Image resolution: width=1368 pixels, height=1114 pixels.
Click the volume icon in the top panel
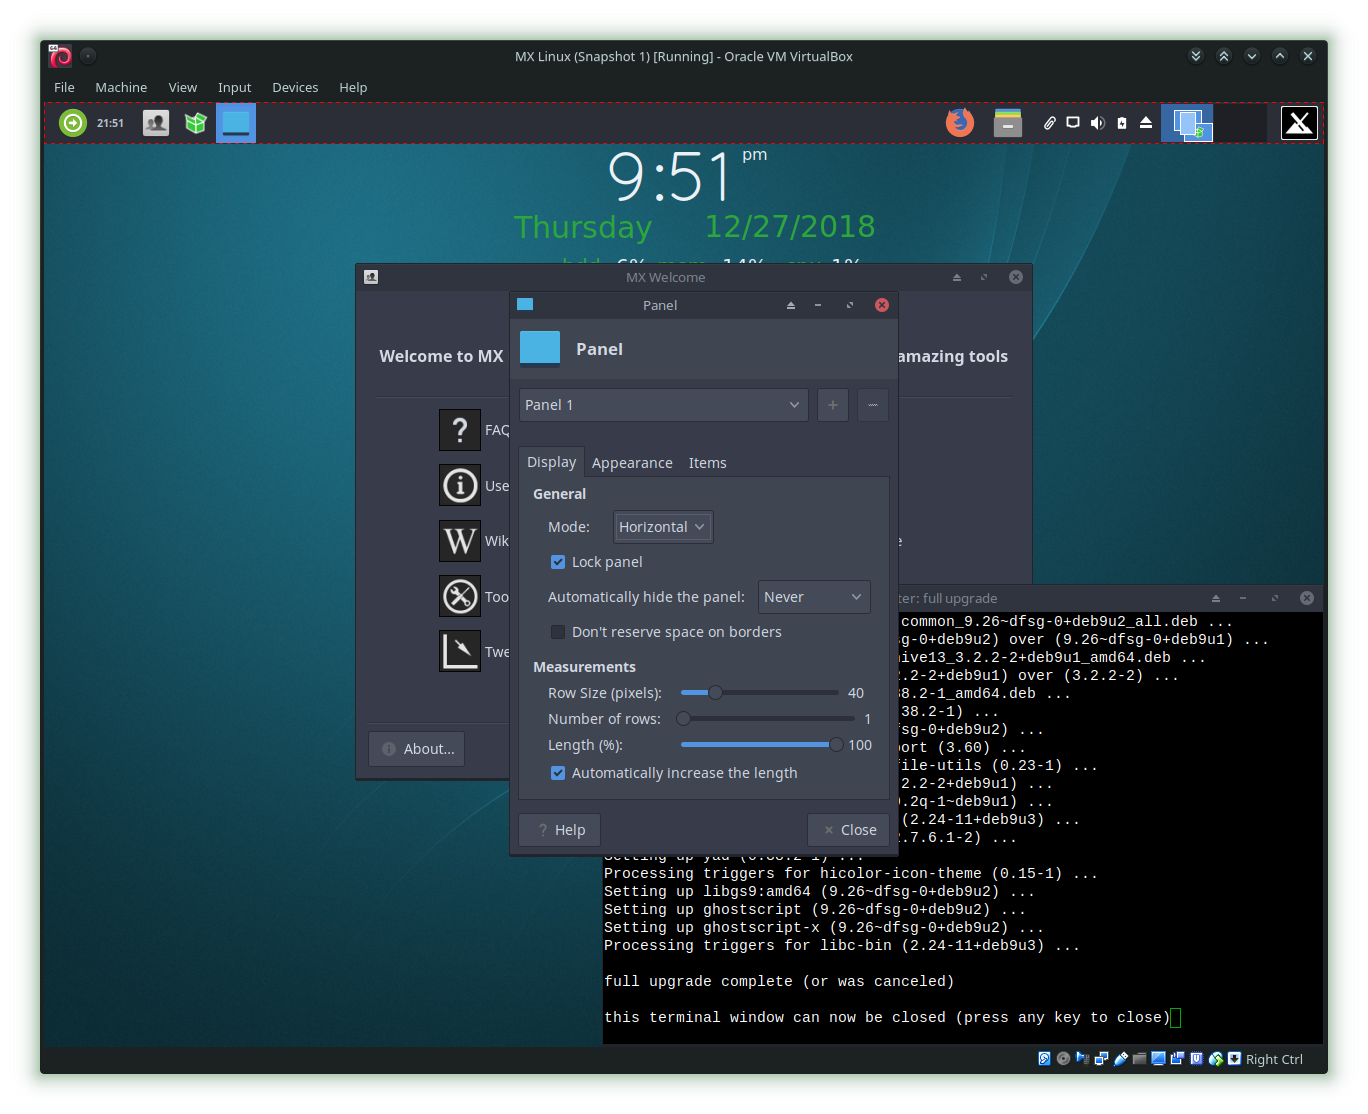coord(1097,123)
